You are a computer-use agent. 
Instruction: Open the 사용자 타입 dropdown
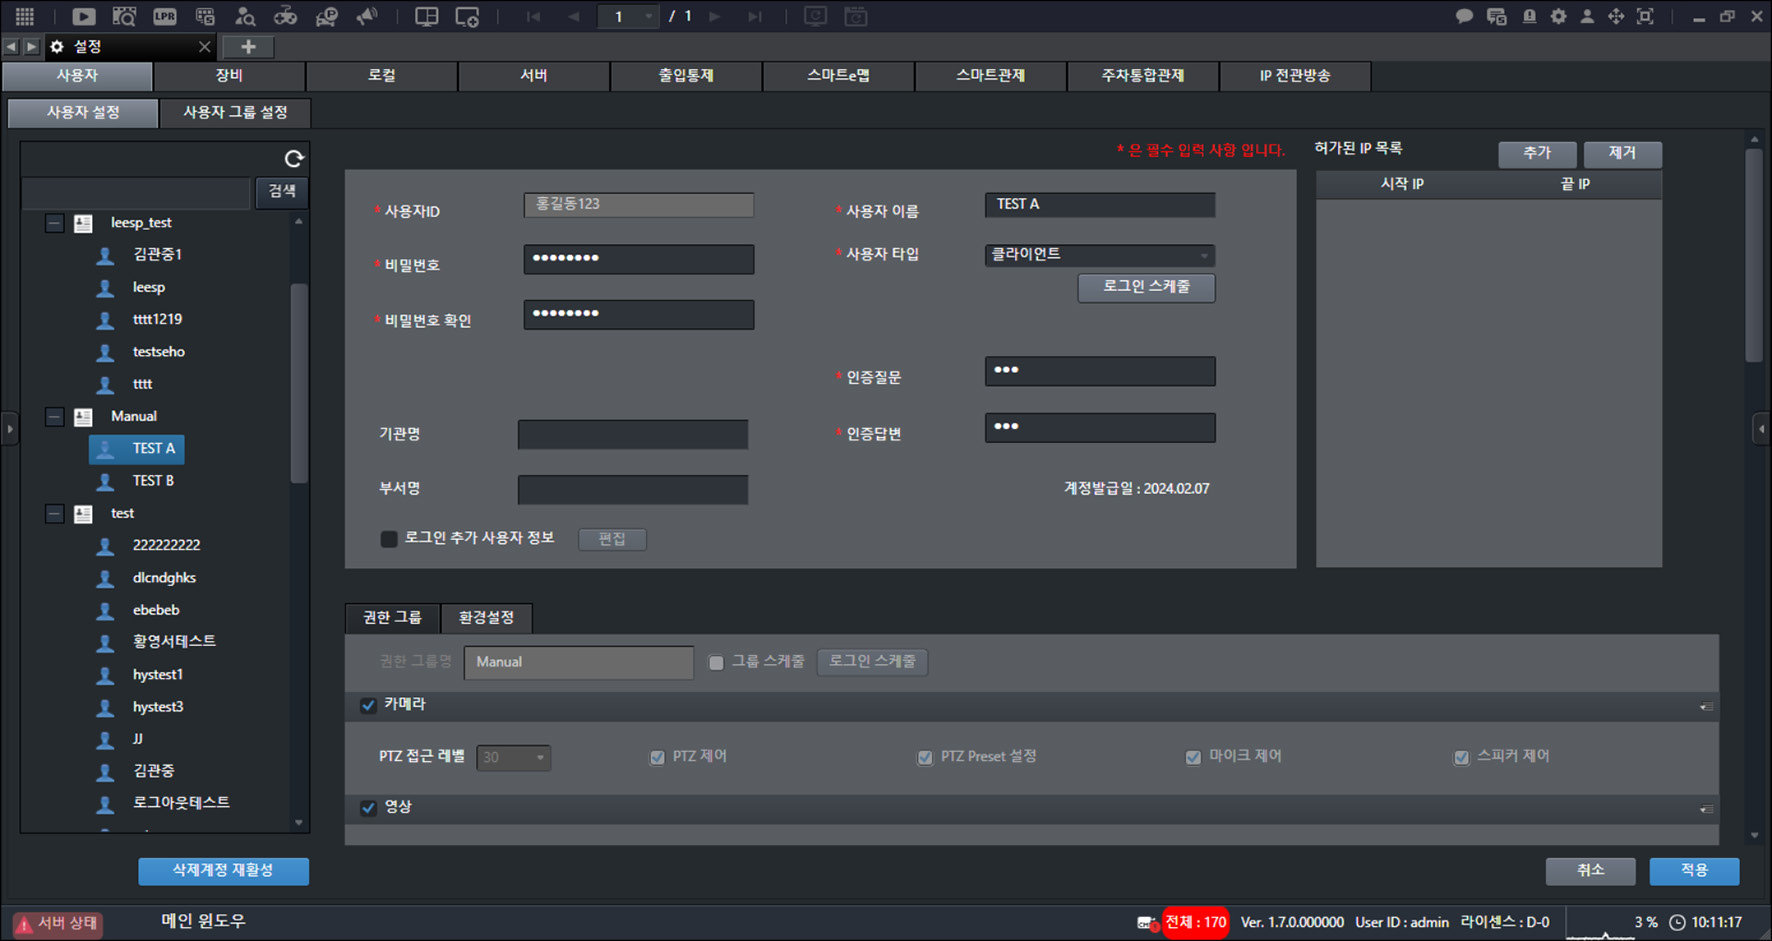coord(1100,255)
